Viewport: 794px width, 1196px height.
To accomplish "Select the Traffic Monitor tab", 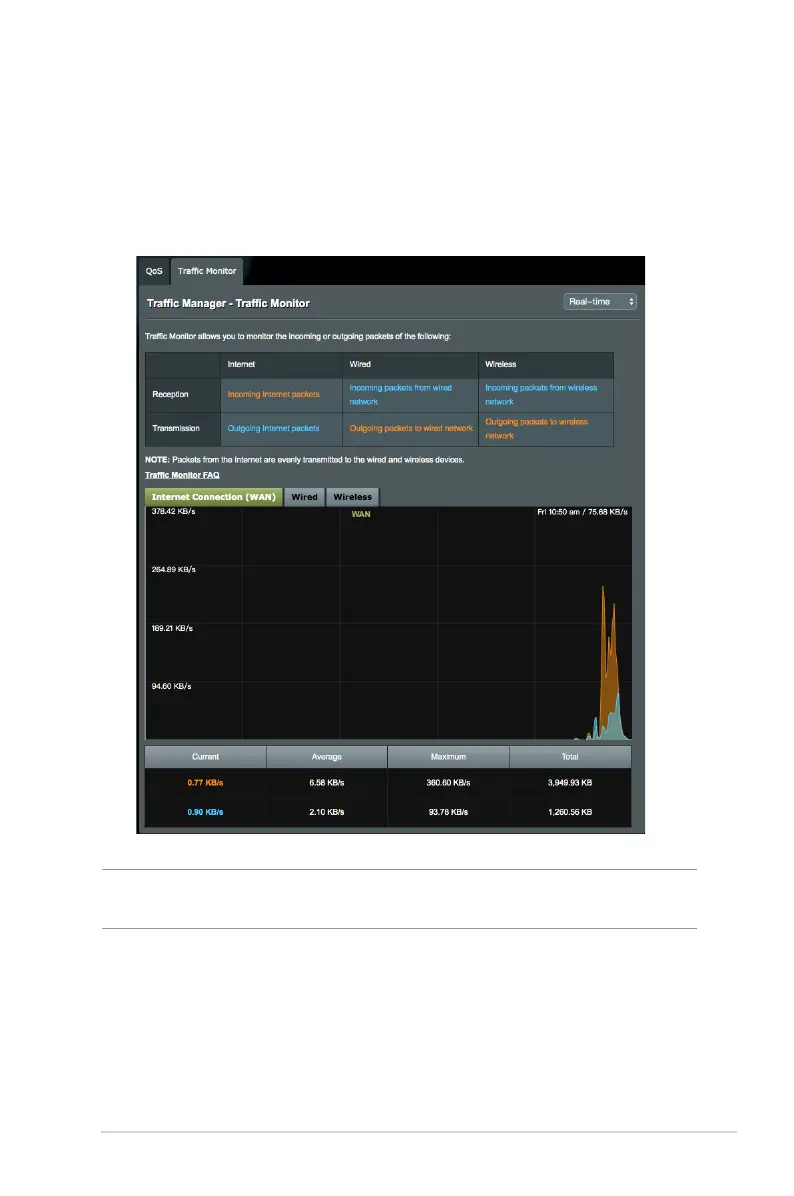I will [x=207, y=271].
